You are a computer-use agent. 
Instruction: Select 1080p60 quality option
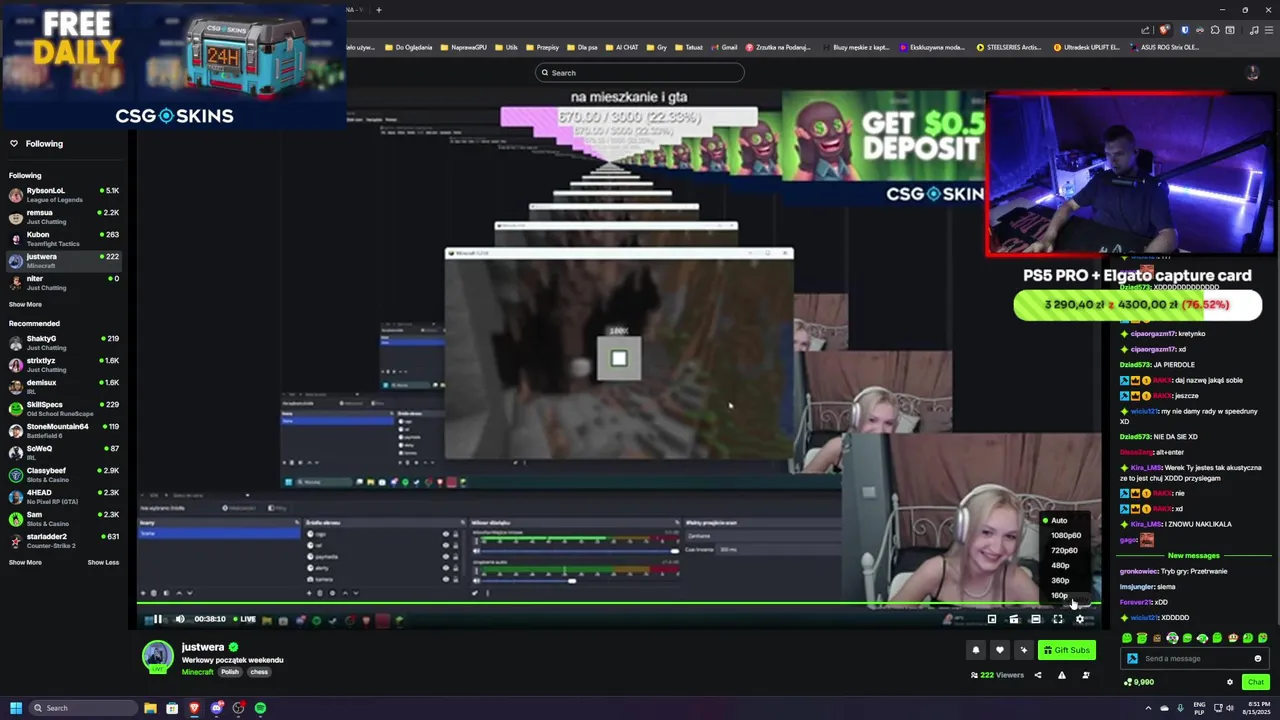point(1065,535)
